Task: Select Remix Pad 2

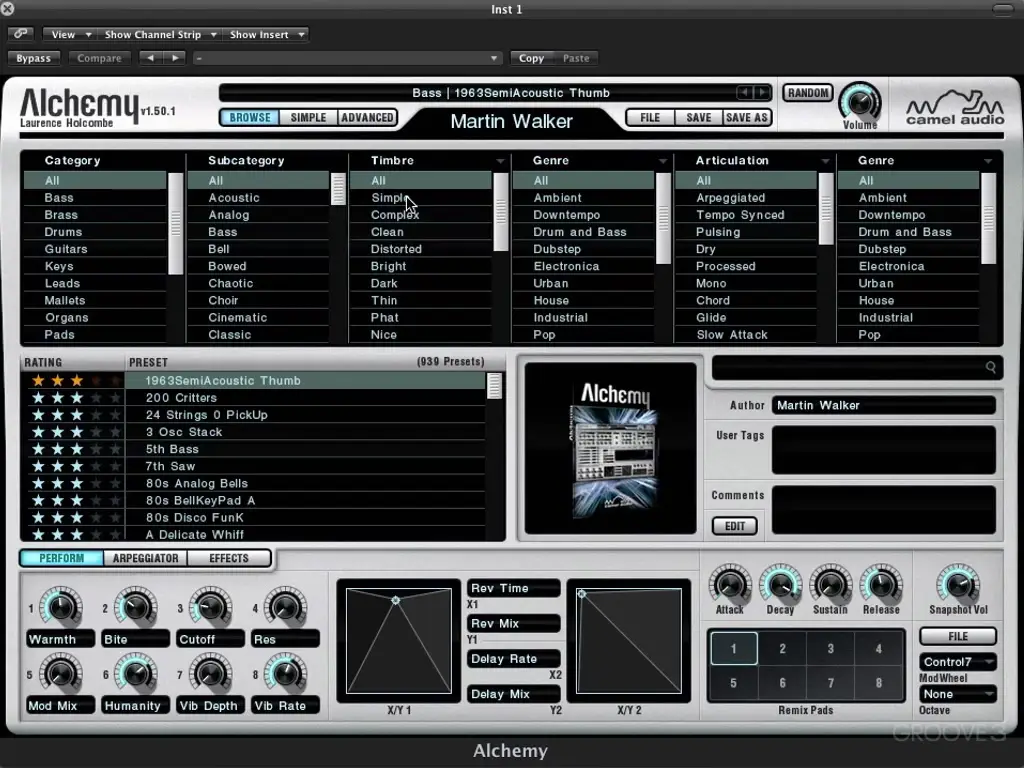Action: click(782, 648)
